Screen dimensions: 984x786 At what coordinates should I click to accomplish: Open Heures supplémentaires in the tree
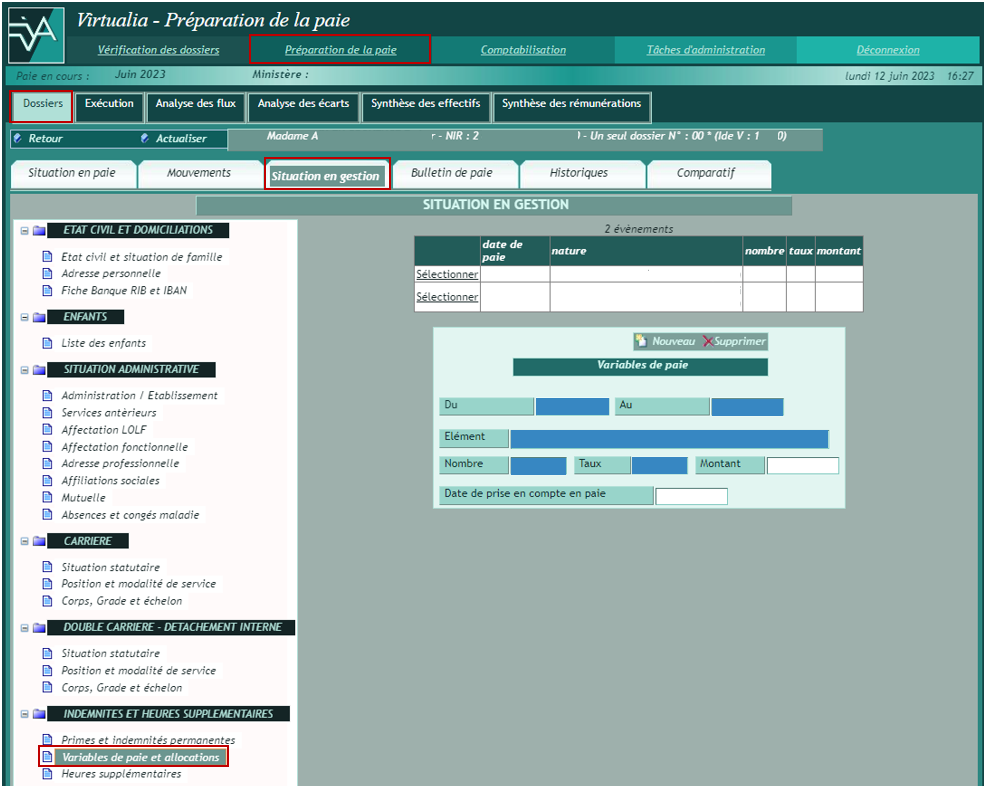pos(121,774)
